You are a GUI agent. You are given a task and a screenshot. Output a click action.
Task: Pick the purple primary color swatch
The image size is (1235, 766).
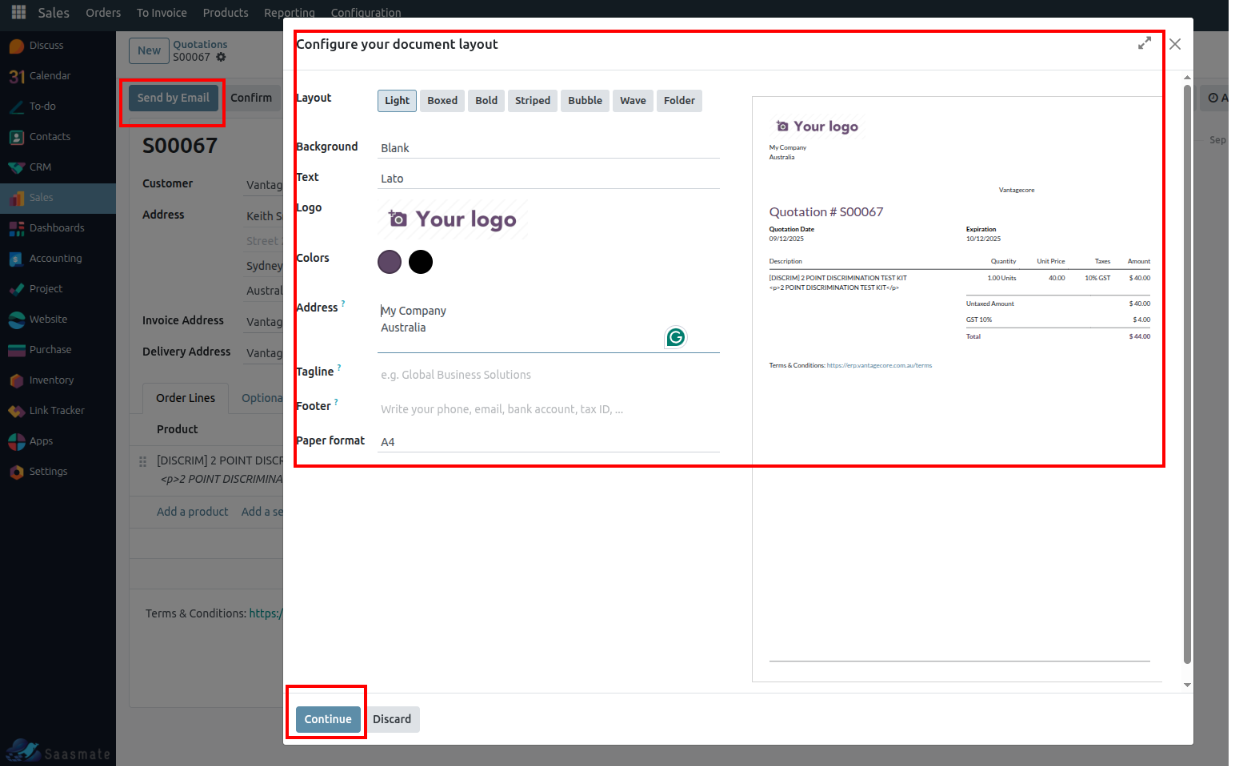coord(389,262)
